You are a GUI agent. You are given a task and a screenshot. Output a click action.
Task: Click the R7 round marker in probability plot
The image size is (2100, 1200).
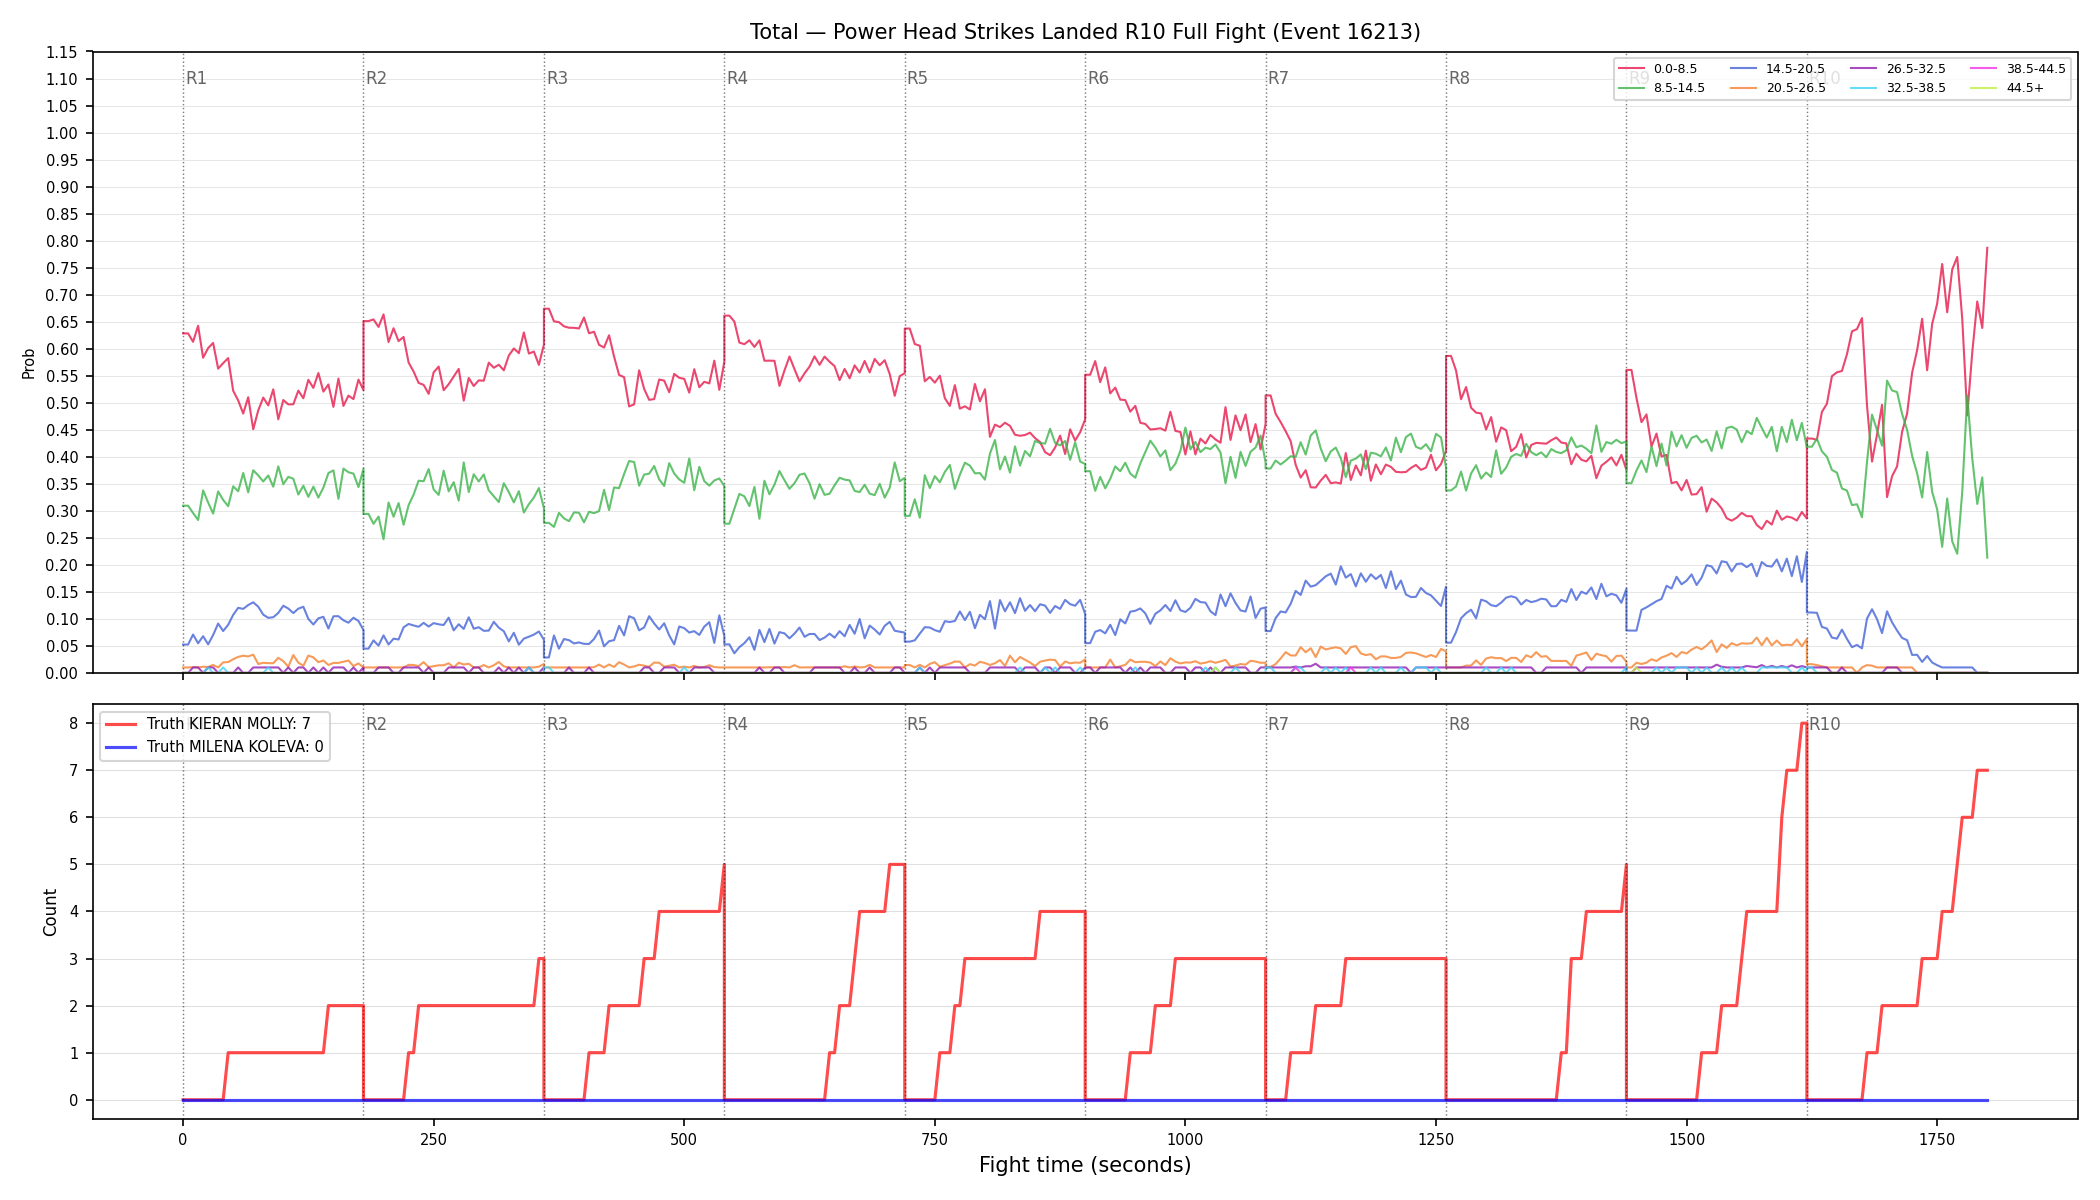coord(1278,78)
